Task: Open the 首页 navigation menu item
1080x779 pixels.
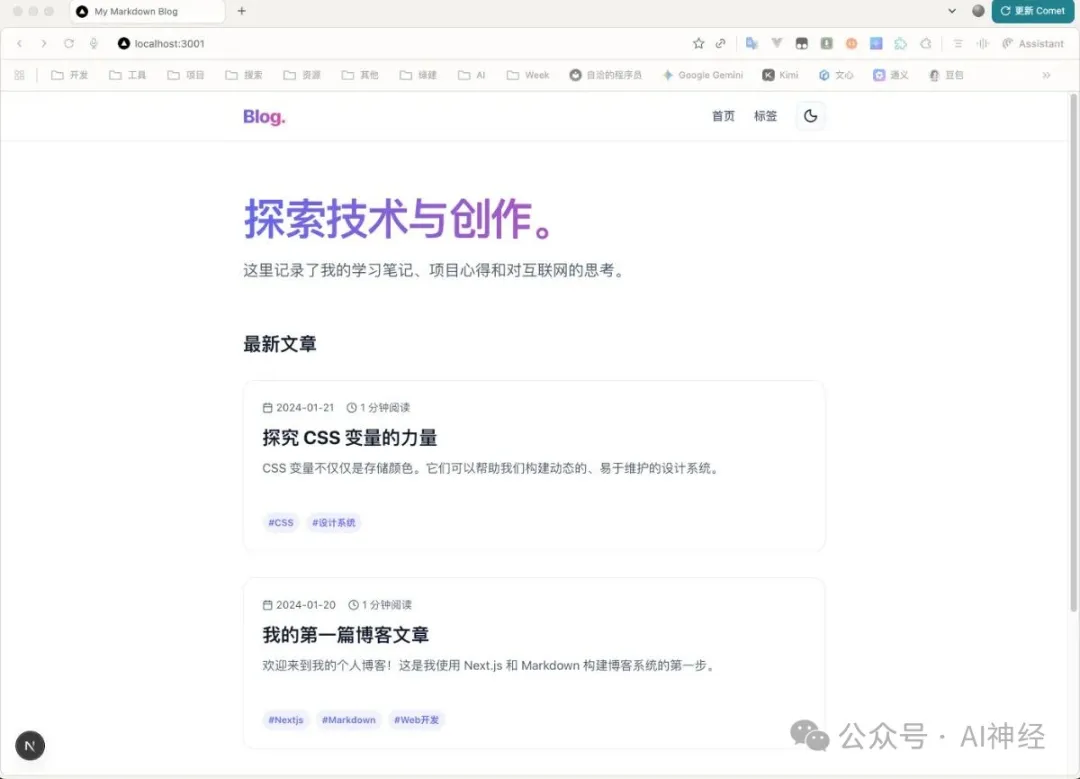Action: [x=722, y=116]
